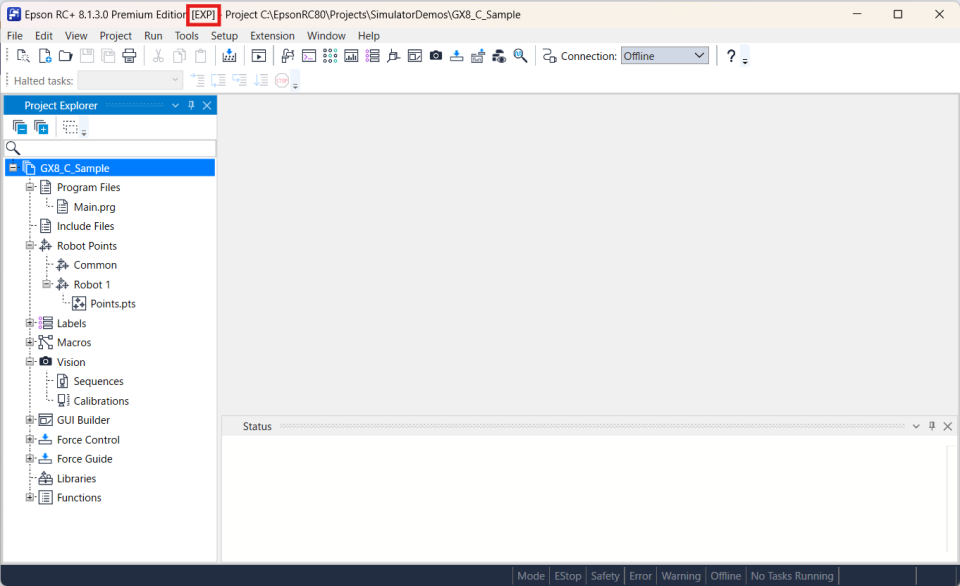Expand the GUI Builder tree node

click(x=30, y=420)
